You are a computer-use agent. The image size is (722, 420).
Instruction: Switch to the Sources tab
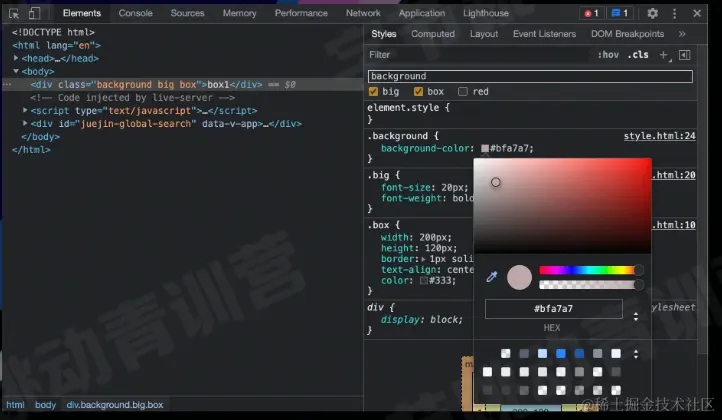pos(187,13)
